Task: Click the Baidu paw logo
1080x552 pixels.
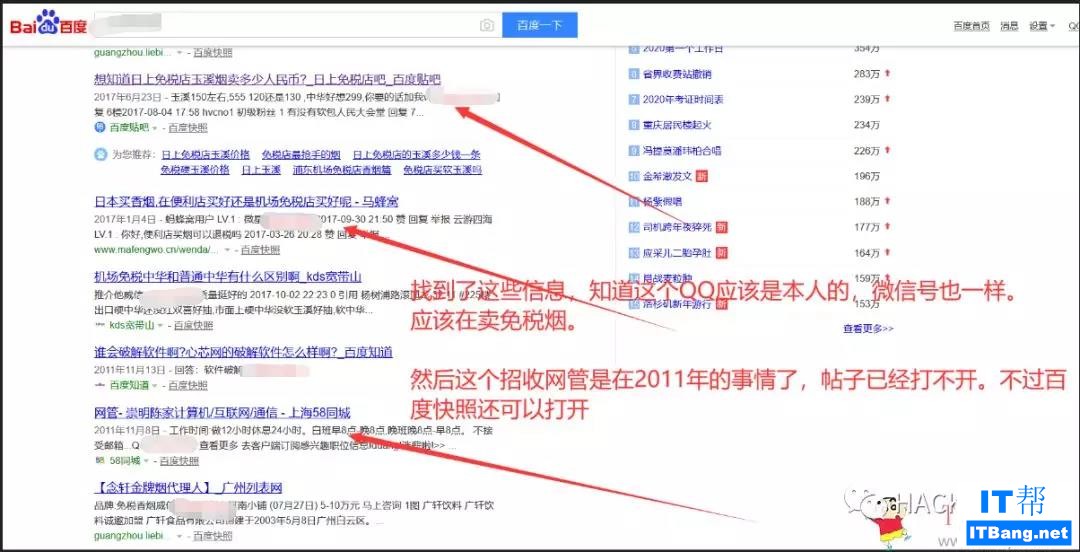Action: [x=48, y=25]
